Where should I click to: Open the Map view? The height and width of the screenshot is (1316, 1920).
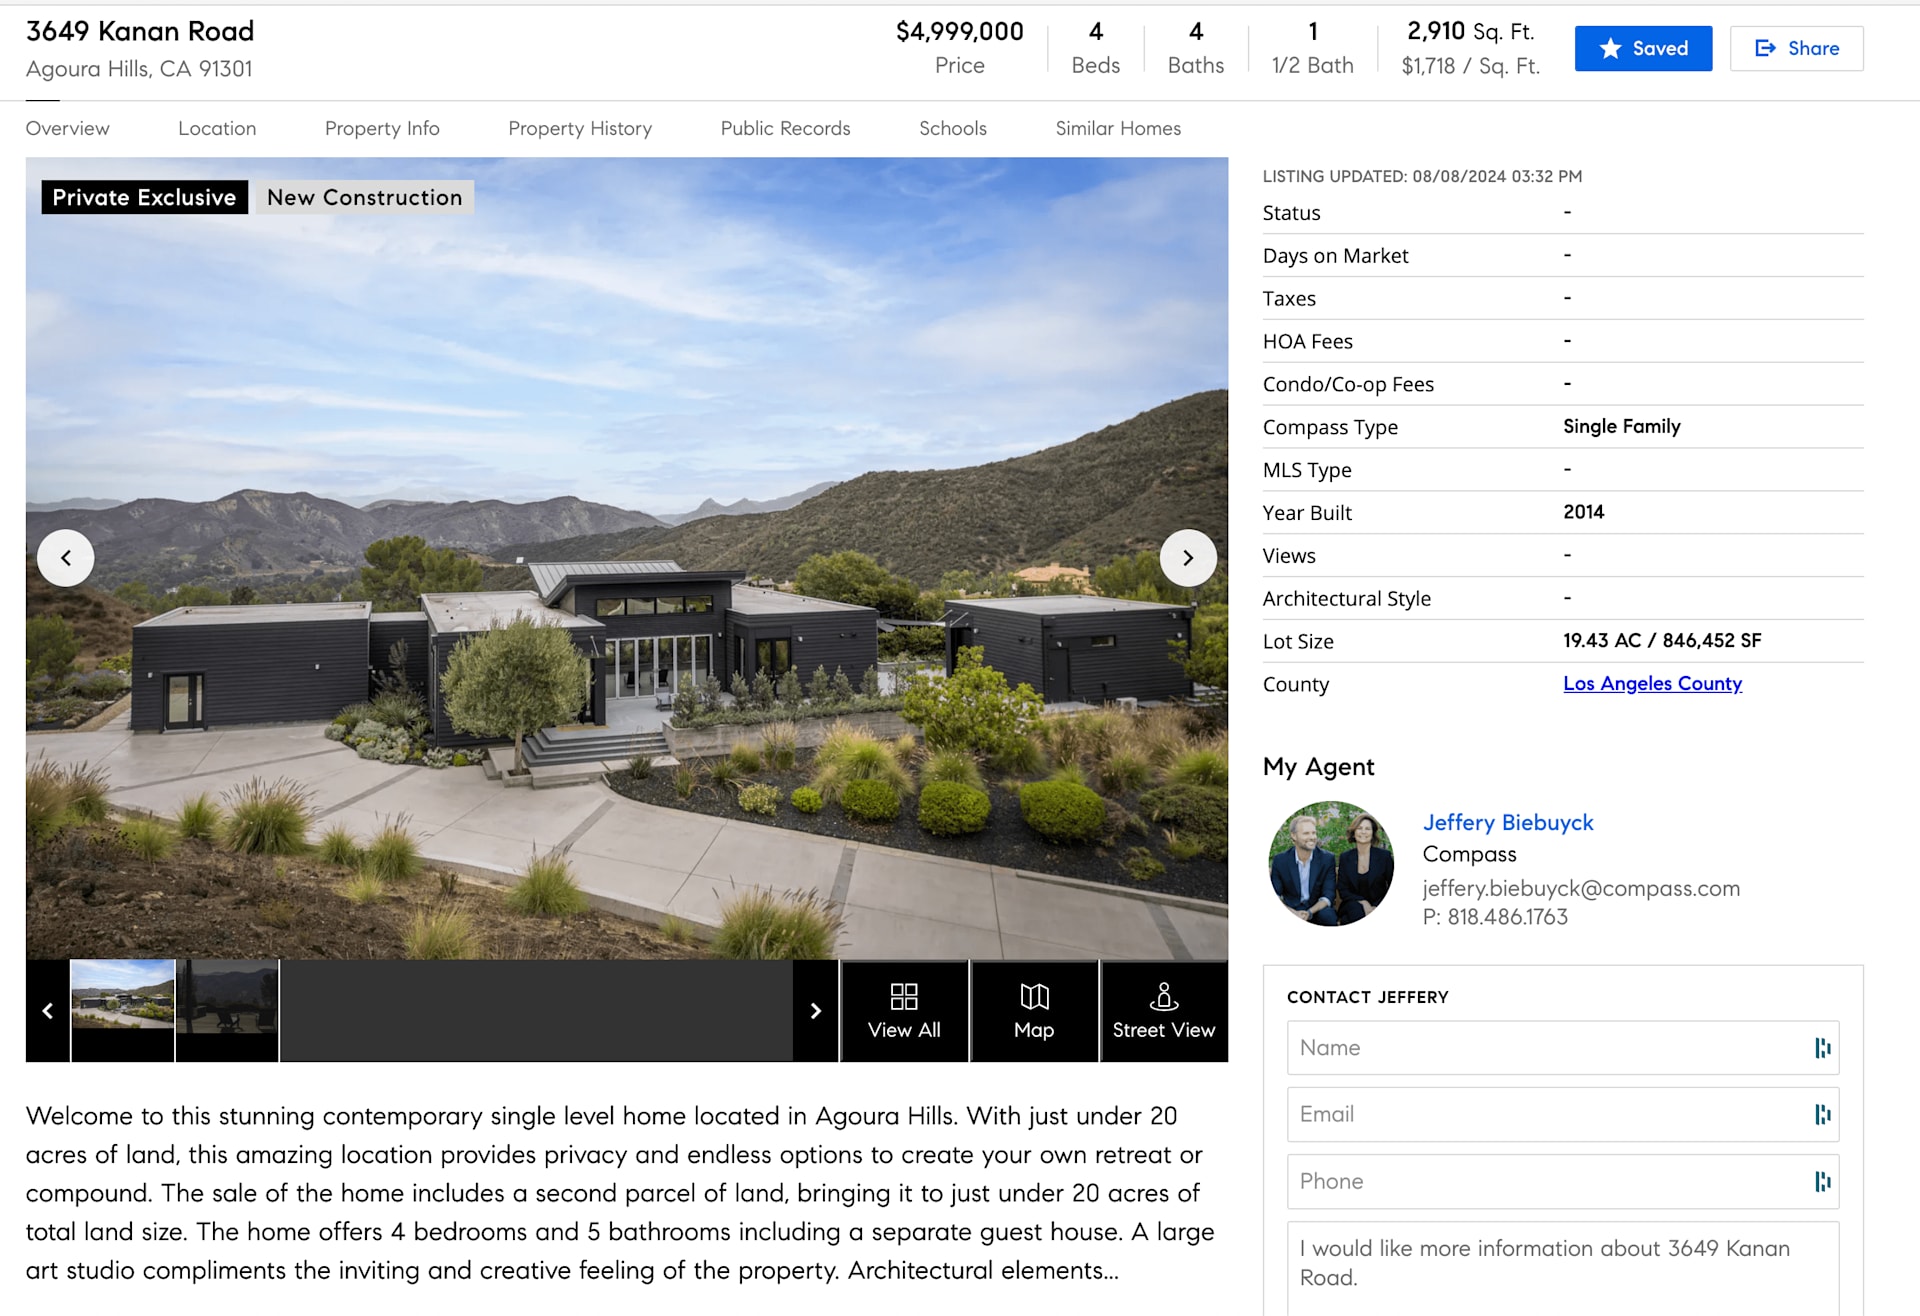(1034, 1010)
